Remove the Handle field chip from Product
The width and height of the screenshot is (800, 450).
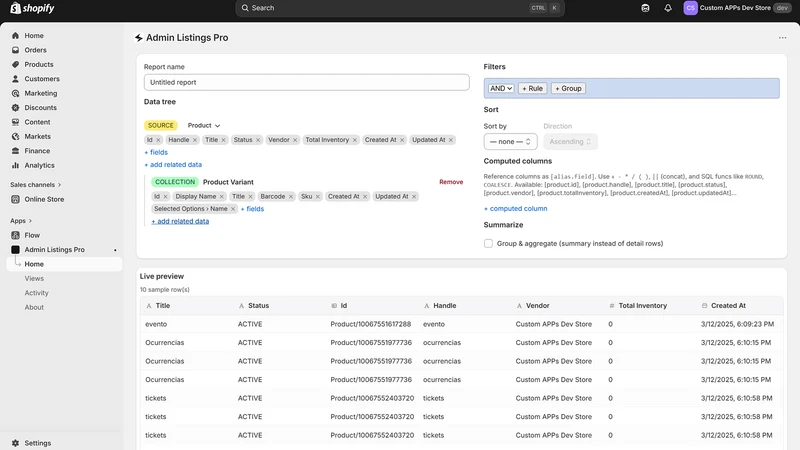195,140
